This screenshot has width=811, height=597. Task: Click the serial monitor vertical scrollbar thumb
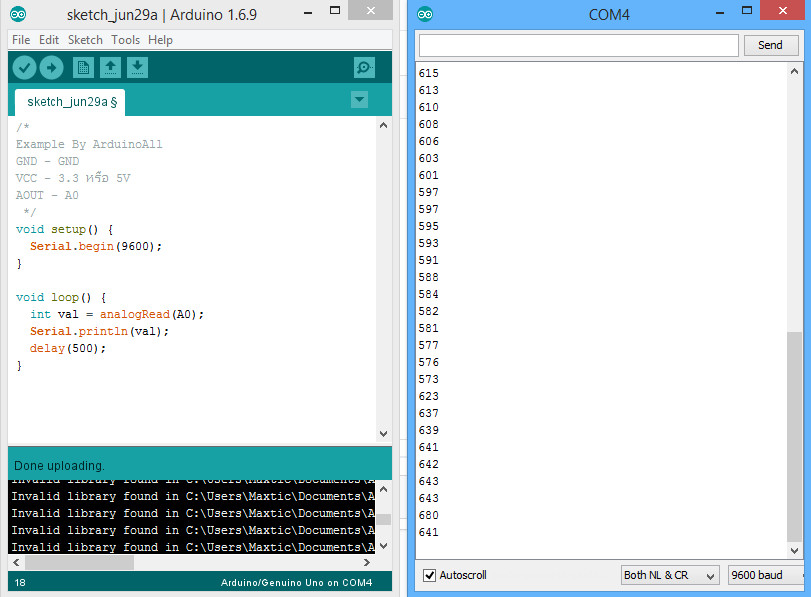coord(794,437)
